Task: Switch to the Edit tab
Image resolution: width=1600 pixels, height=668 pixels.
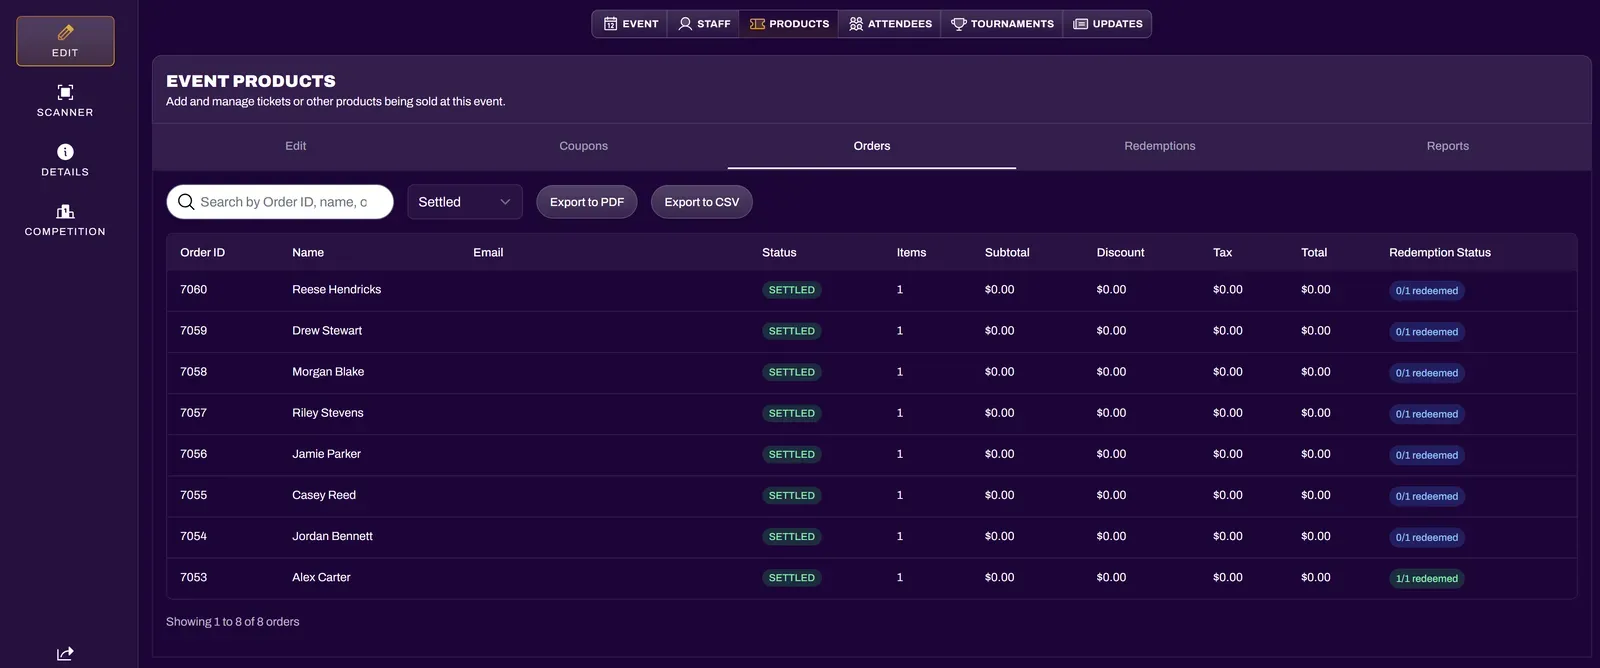Action: point(296,146)
